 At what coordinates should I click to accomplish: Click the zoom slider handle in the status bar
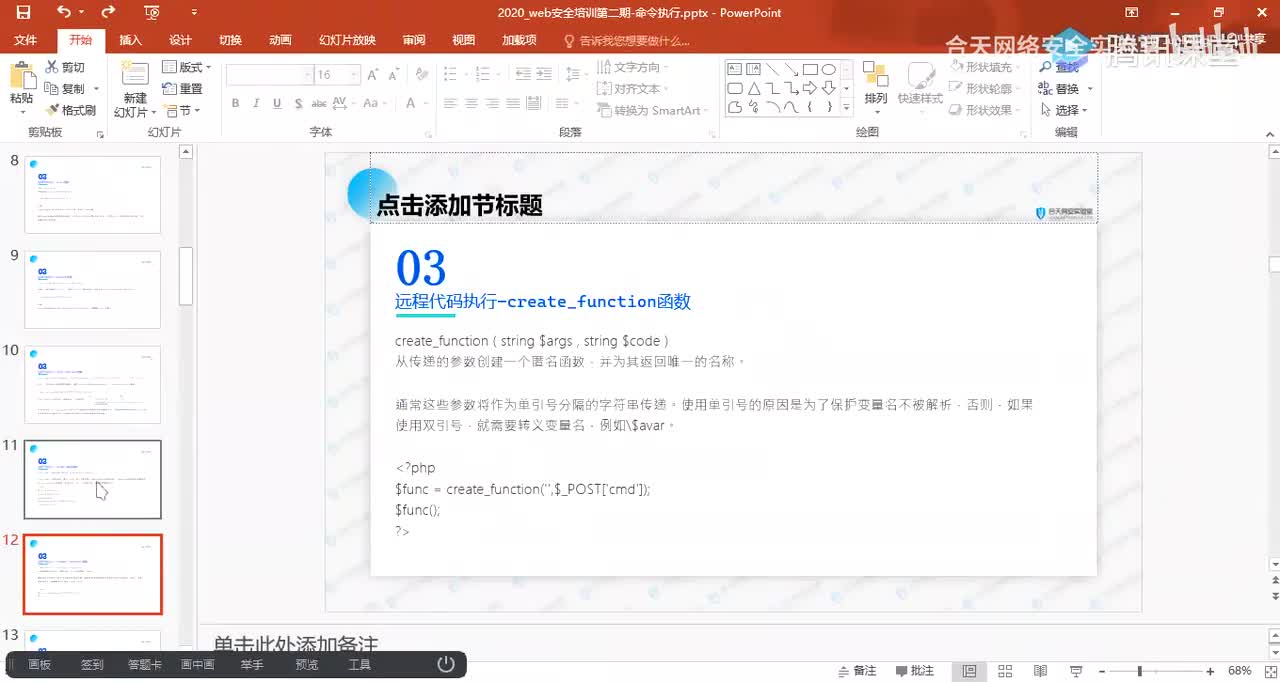pos(1139,671)
